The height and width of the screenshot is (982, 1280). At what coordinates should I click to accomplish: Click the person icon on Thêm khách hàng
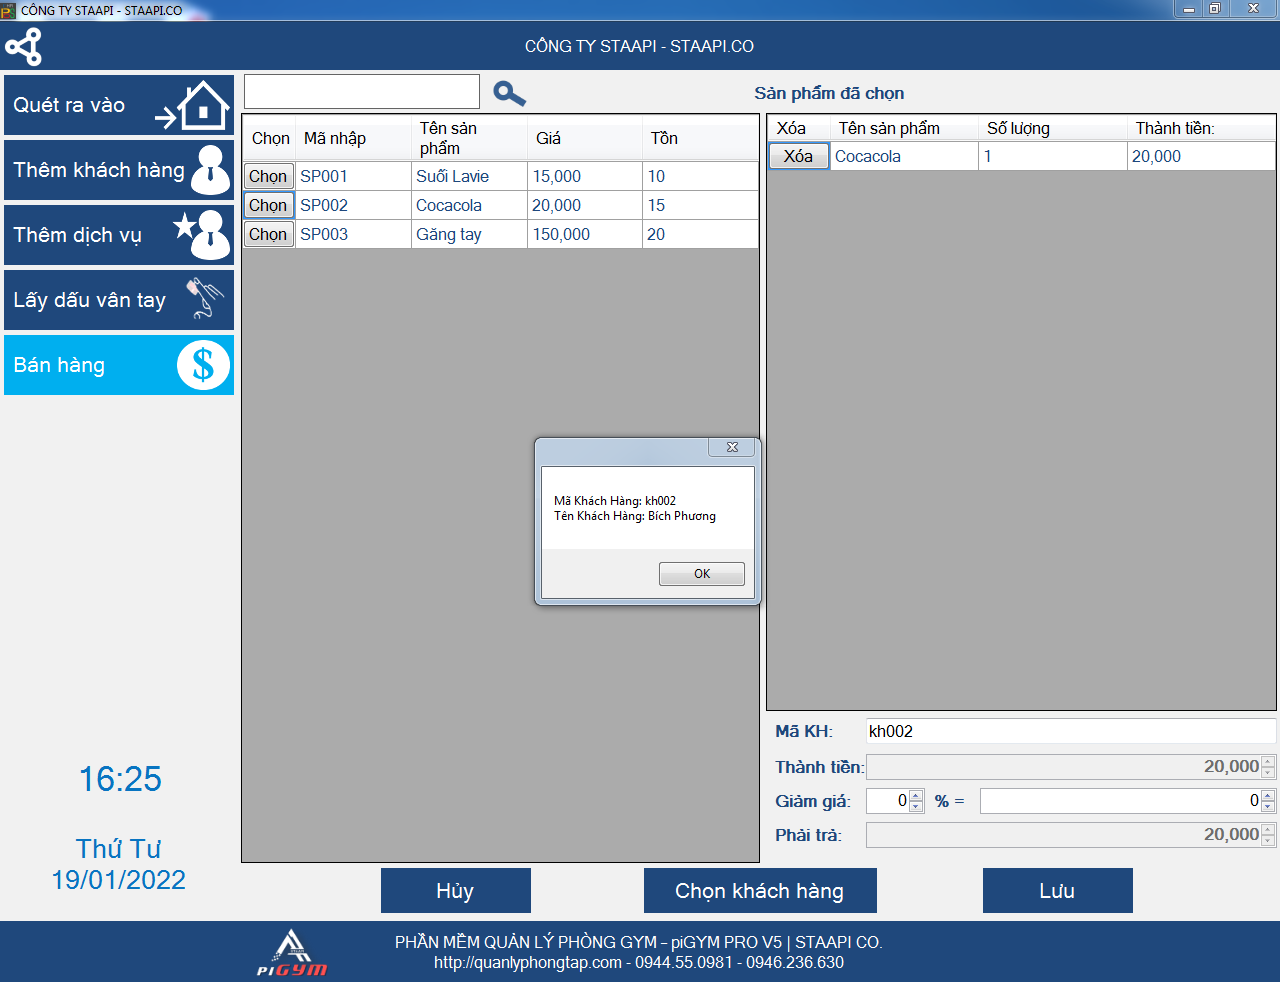[x=210, y=170]
